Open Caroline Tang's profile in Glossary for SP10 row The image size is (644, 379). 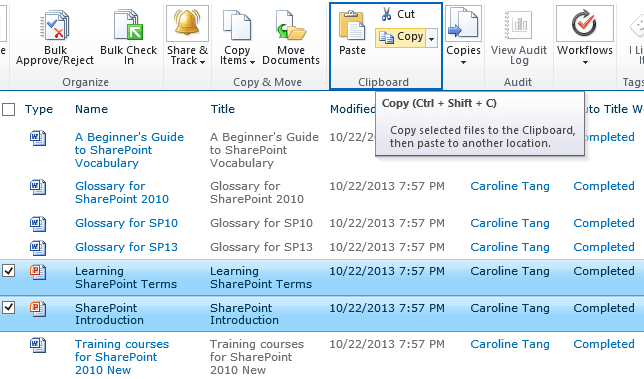[510, 223]
